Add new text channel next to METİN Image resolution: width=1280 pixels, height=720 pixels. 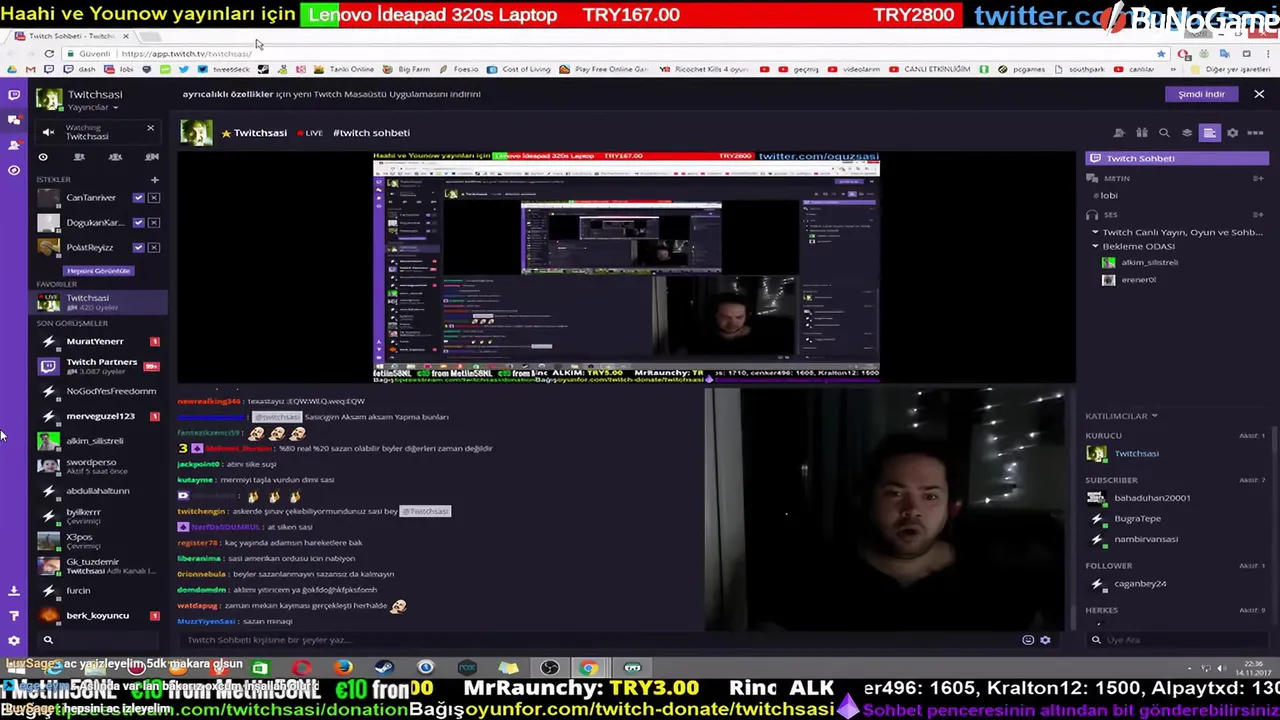1258,179
